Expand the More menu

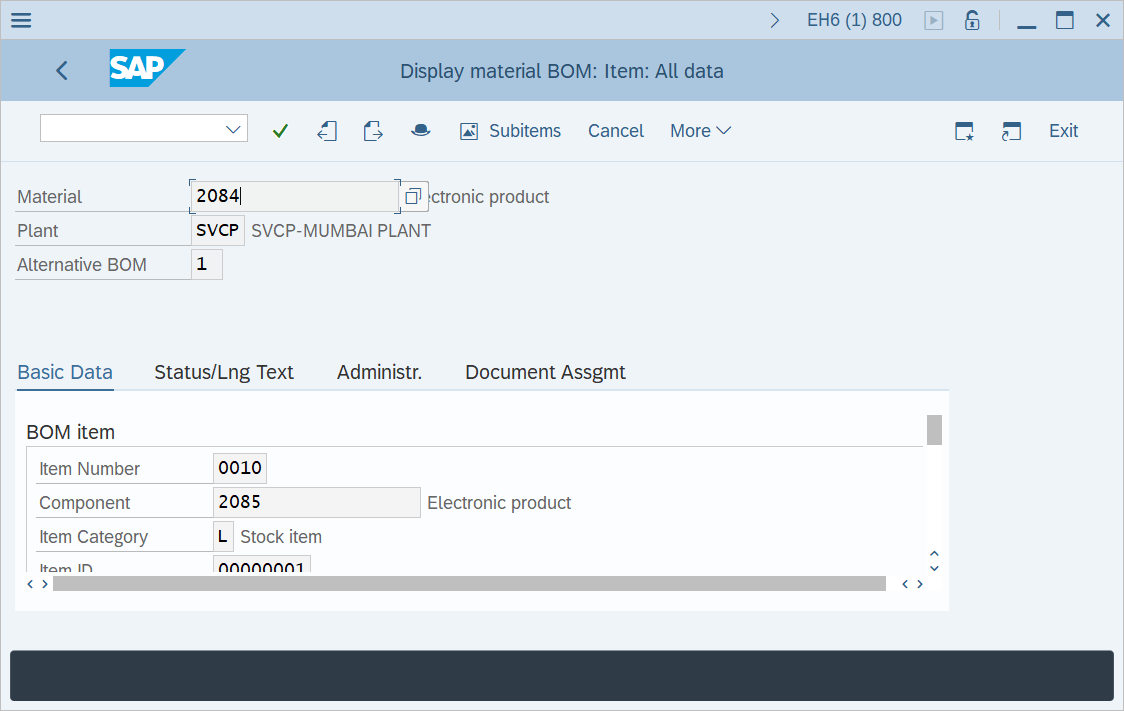point(700,131)
